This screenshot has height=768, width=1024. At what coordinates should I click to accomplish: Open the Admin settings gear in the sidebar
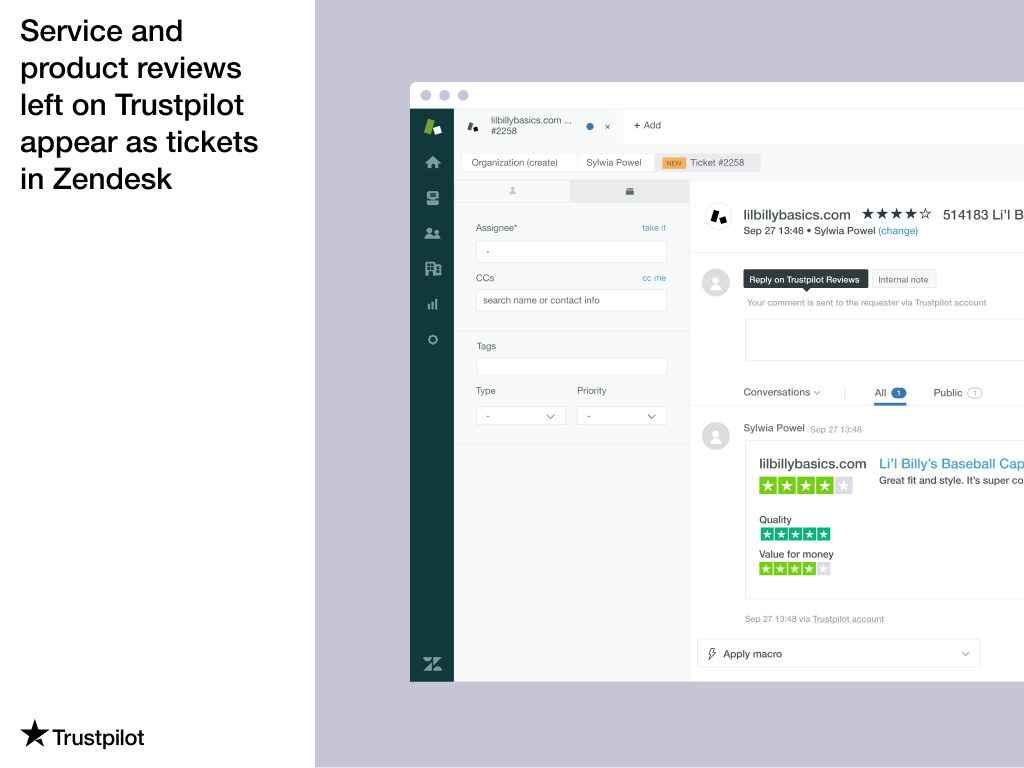(432, 339)
